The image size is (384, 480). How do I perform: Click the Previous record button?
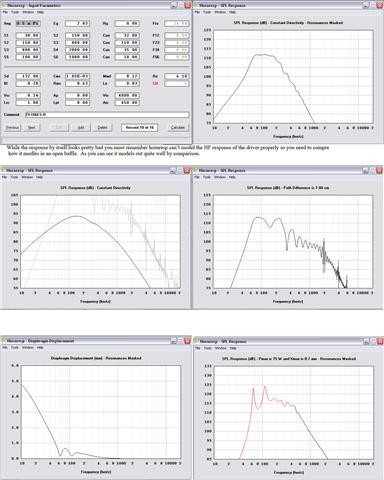tap(13, 128)
